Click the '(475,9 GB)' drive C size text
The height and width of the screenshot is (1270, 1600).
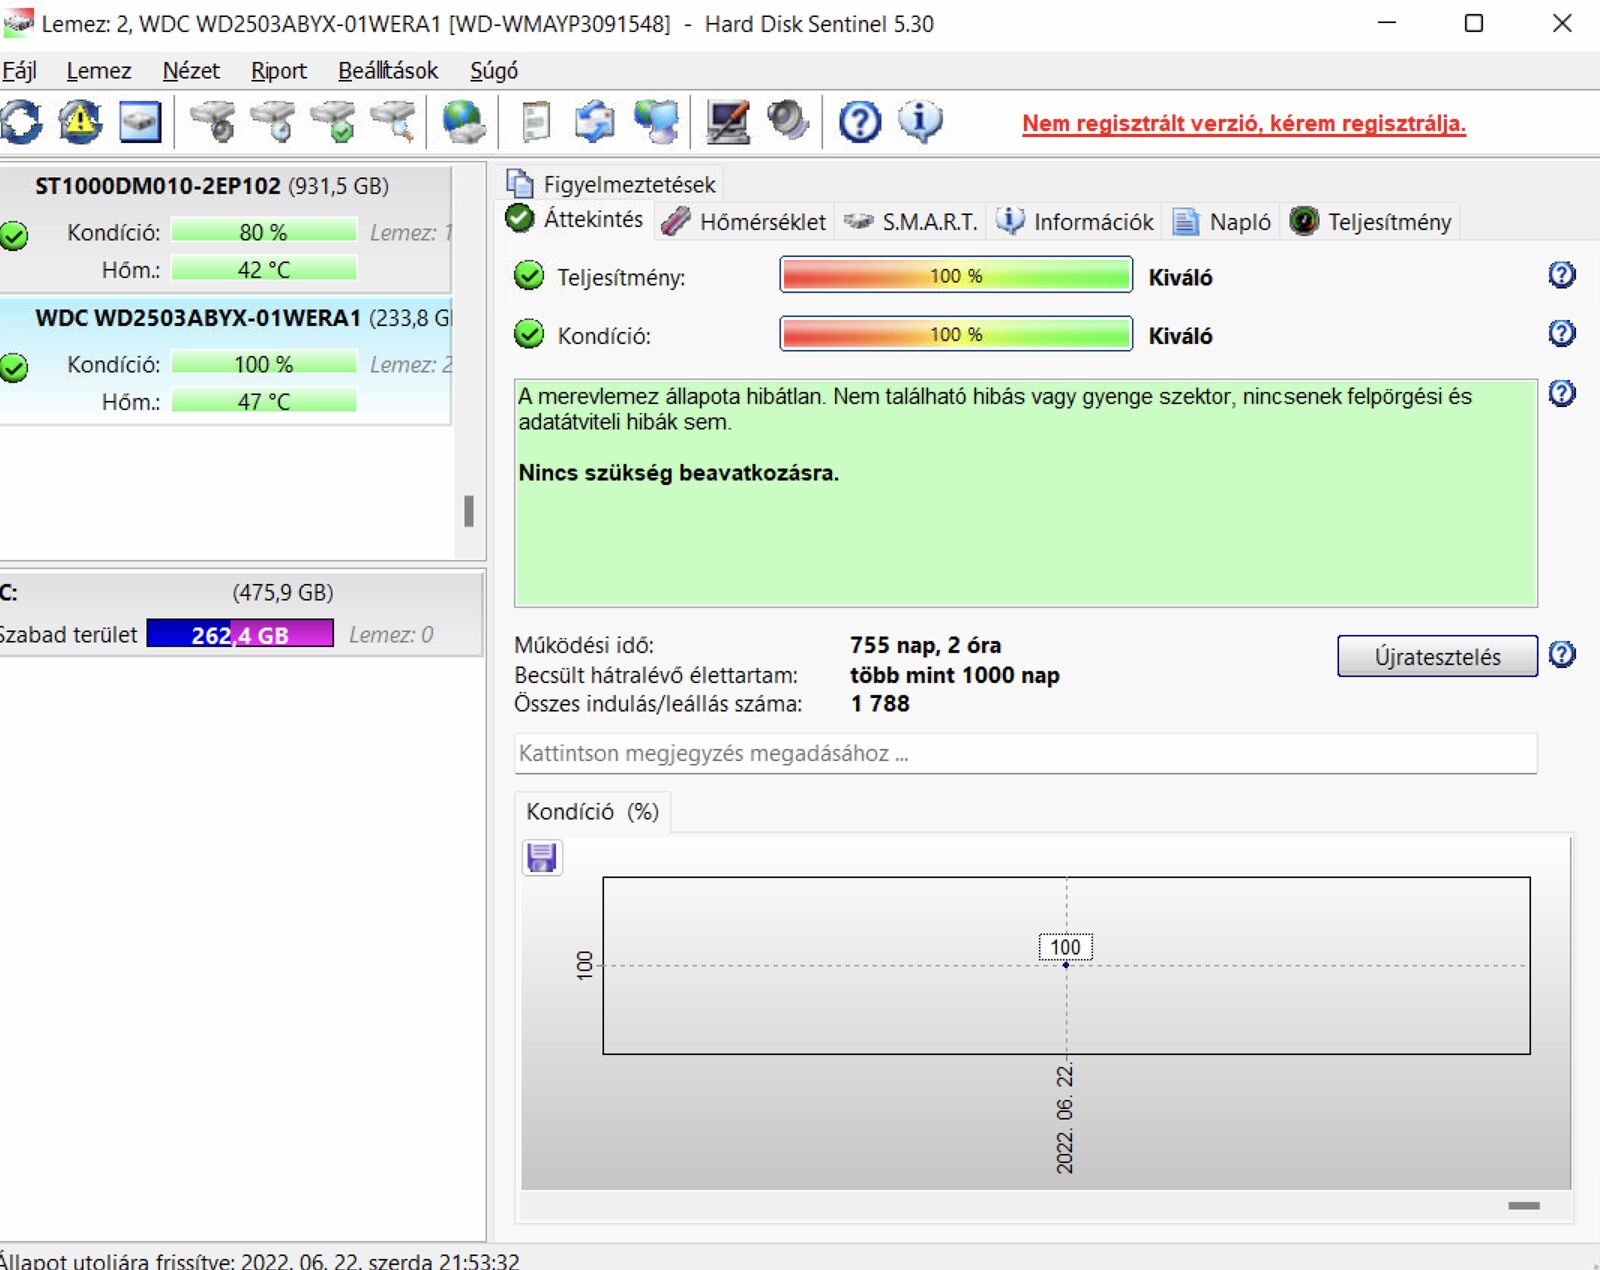click(x=283, y=592)
